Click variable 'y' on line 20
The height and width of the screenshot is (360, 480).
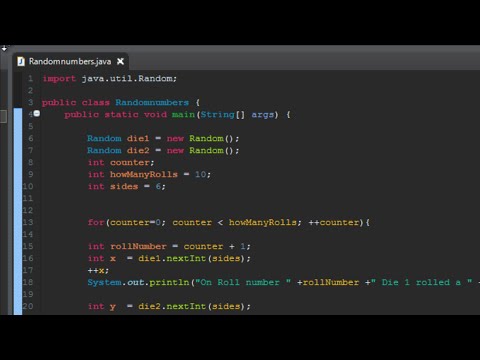[x=113, y=307]
